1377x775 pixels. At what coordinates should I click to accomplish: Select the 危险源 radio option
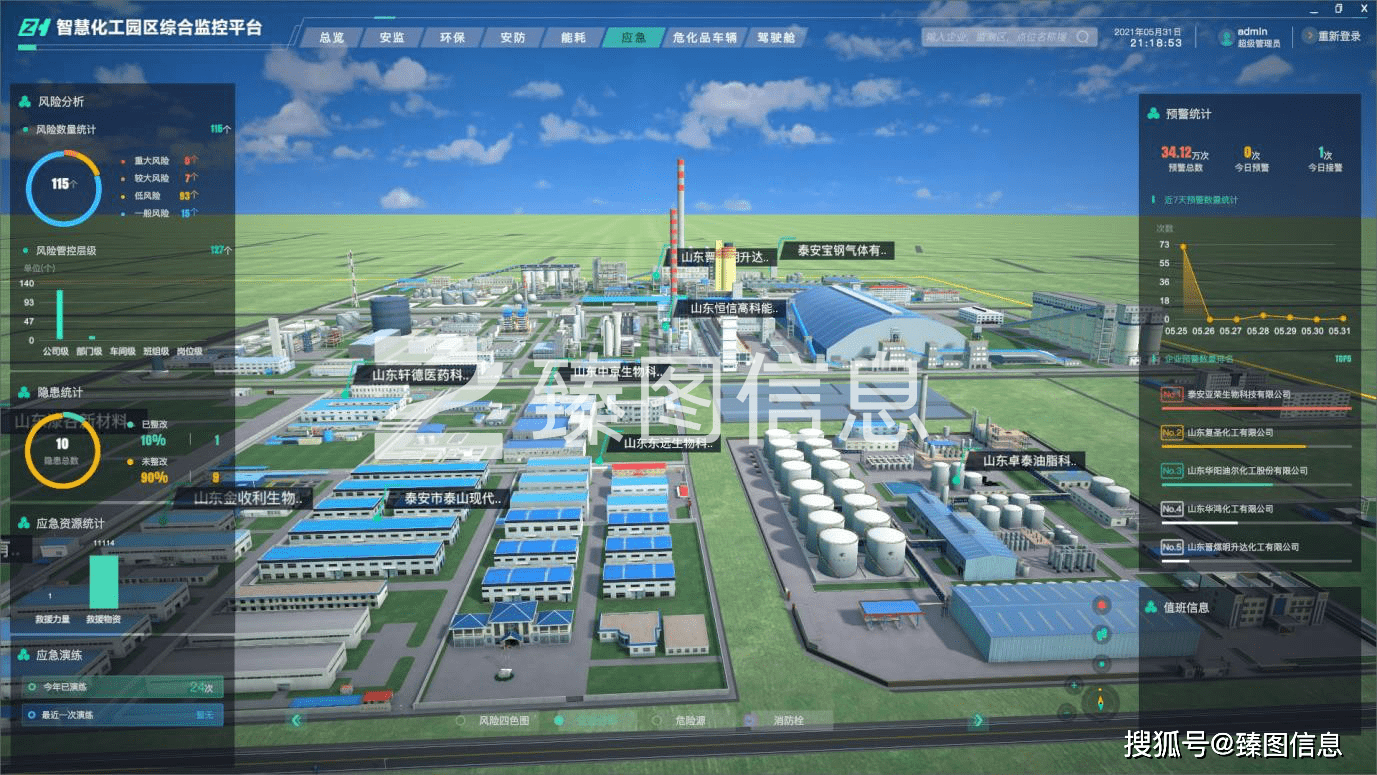point(680,720)
